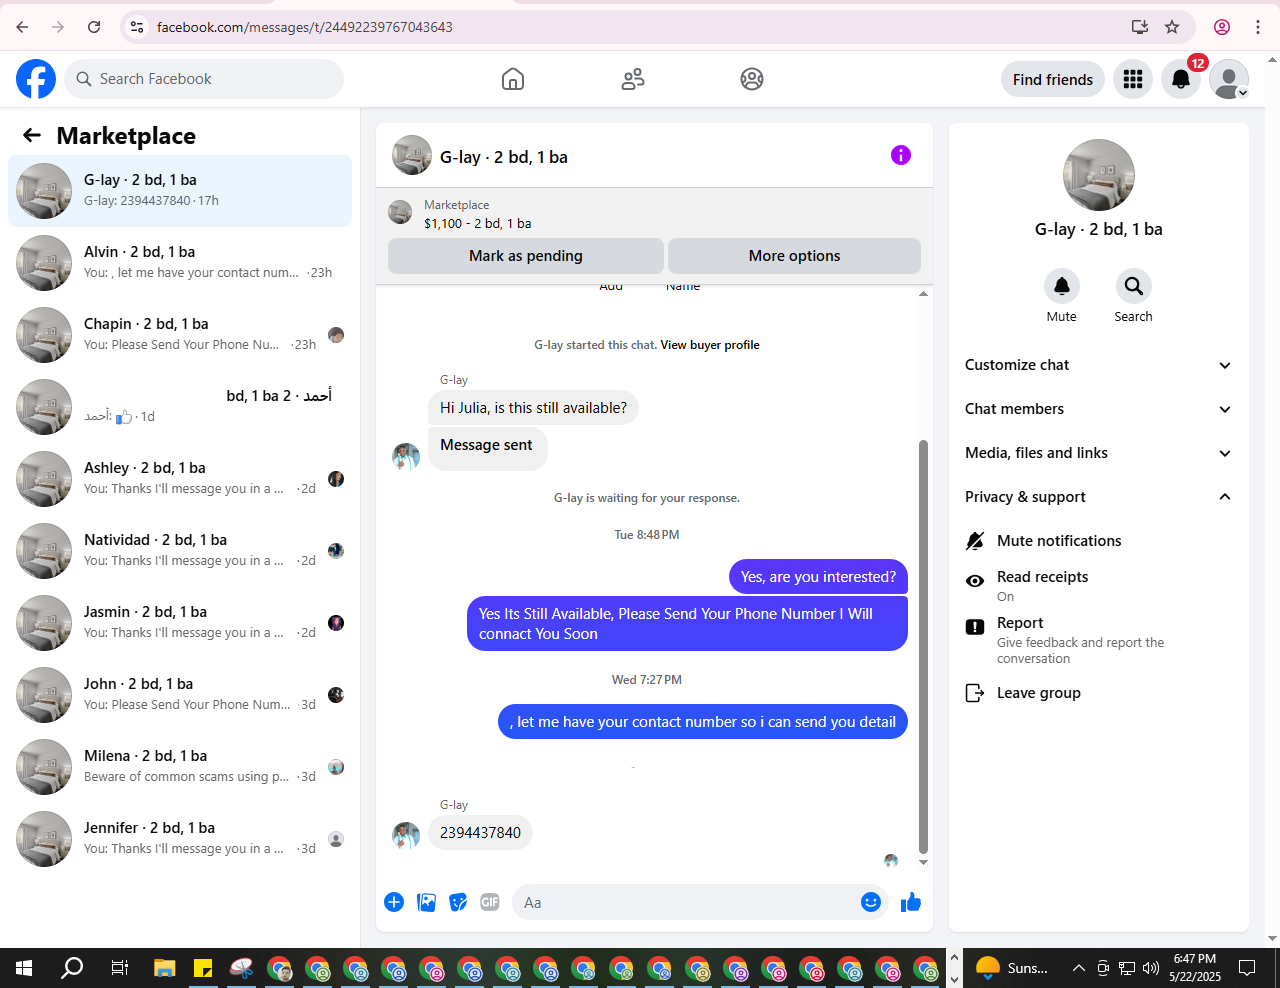Open the notifications bell with 12 badge
The height and width of the screenshot is (988, 1280).
pyautogui.click(x=1181, y=79)
